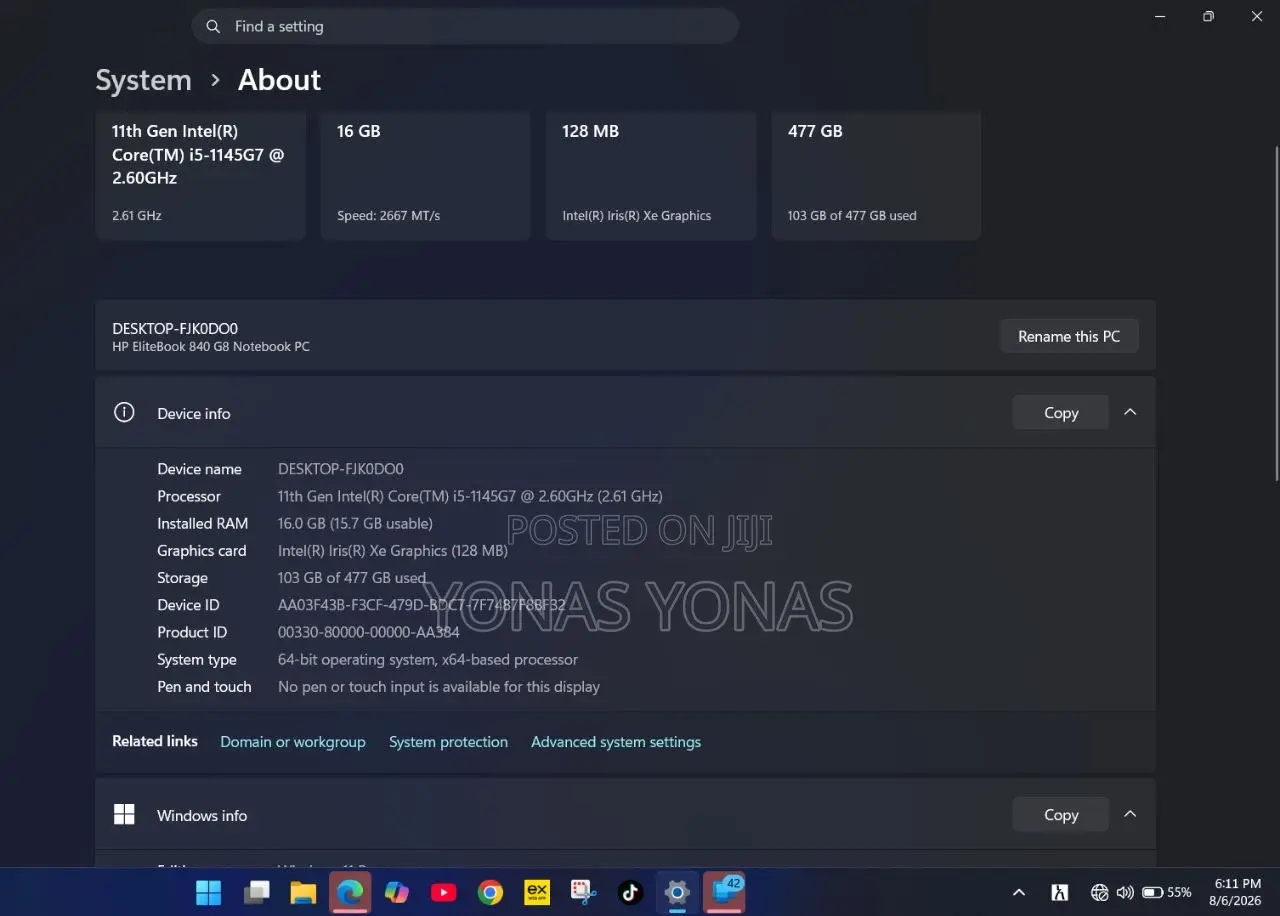Click the 'Product ID' label

(x=192, y=632)
